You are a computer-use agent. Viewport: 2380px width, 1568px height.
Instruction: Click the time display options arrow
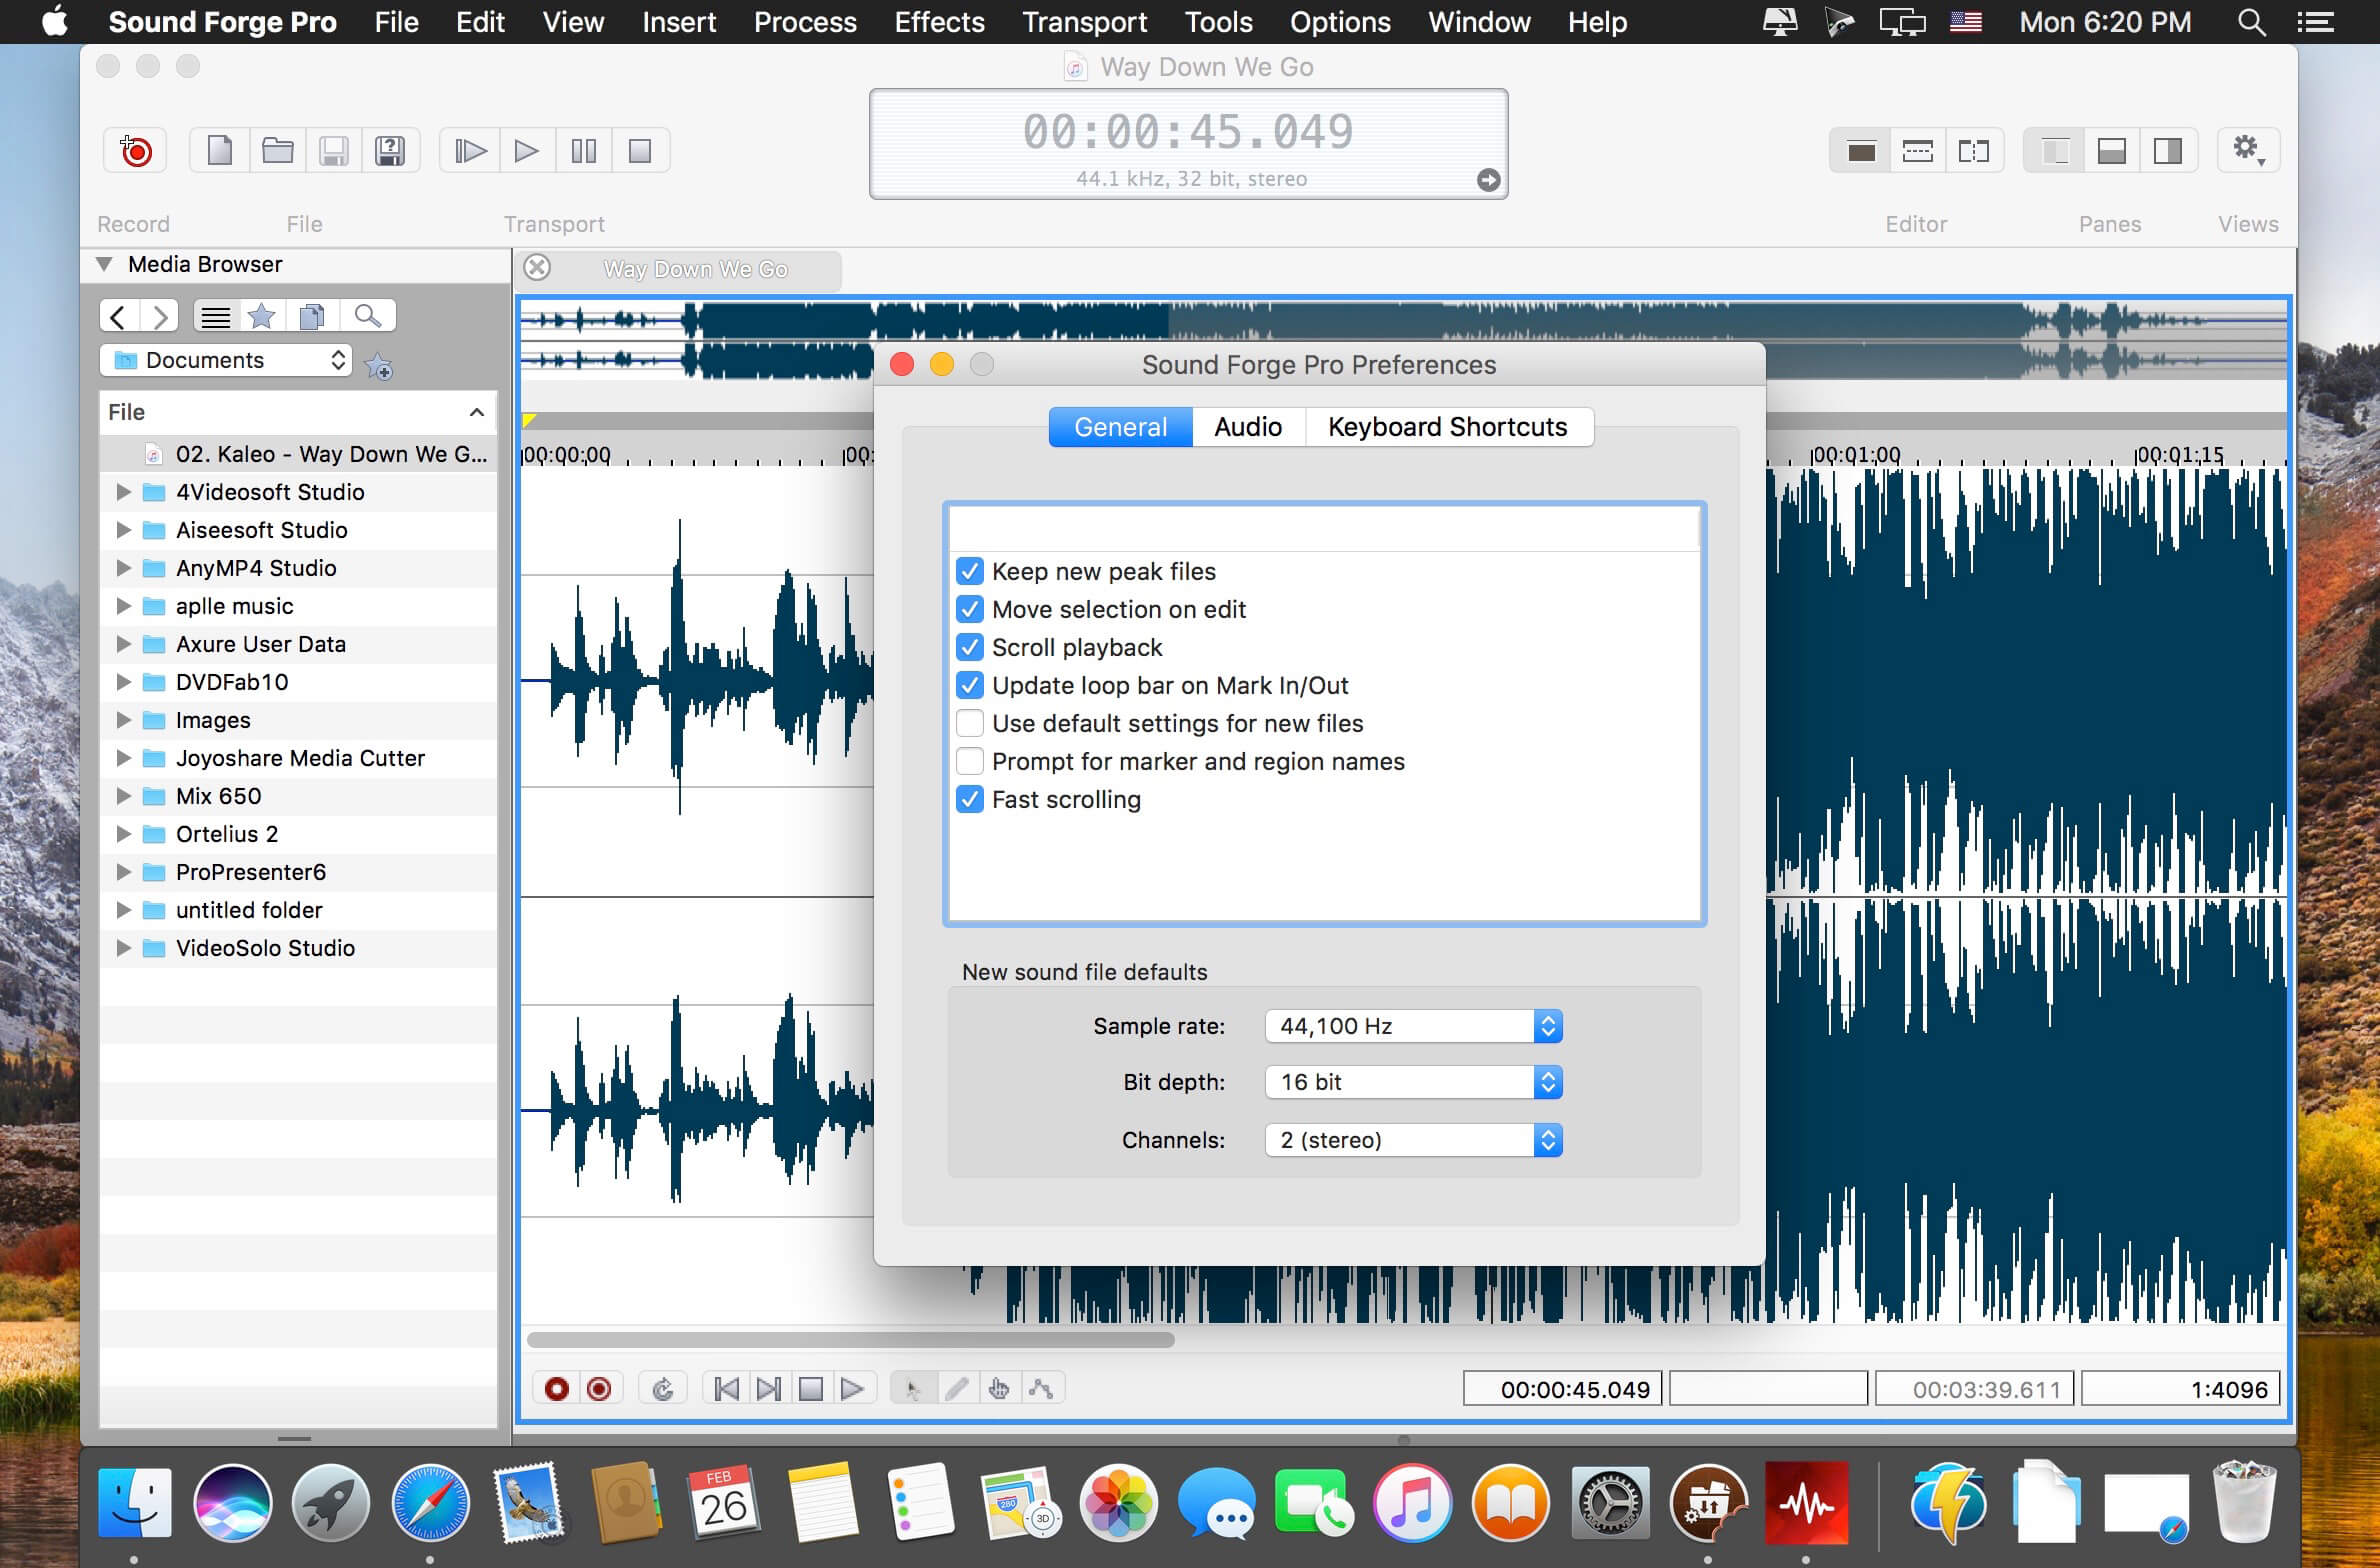pos(1488,179)
